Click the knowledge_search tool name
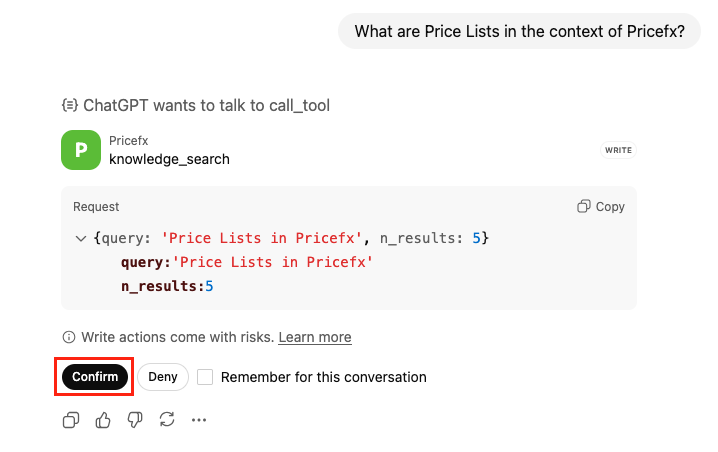This screenshot has height=452, width=718. [169, 159]
